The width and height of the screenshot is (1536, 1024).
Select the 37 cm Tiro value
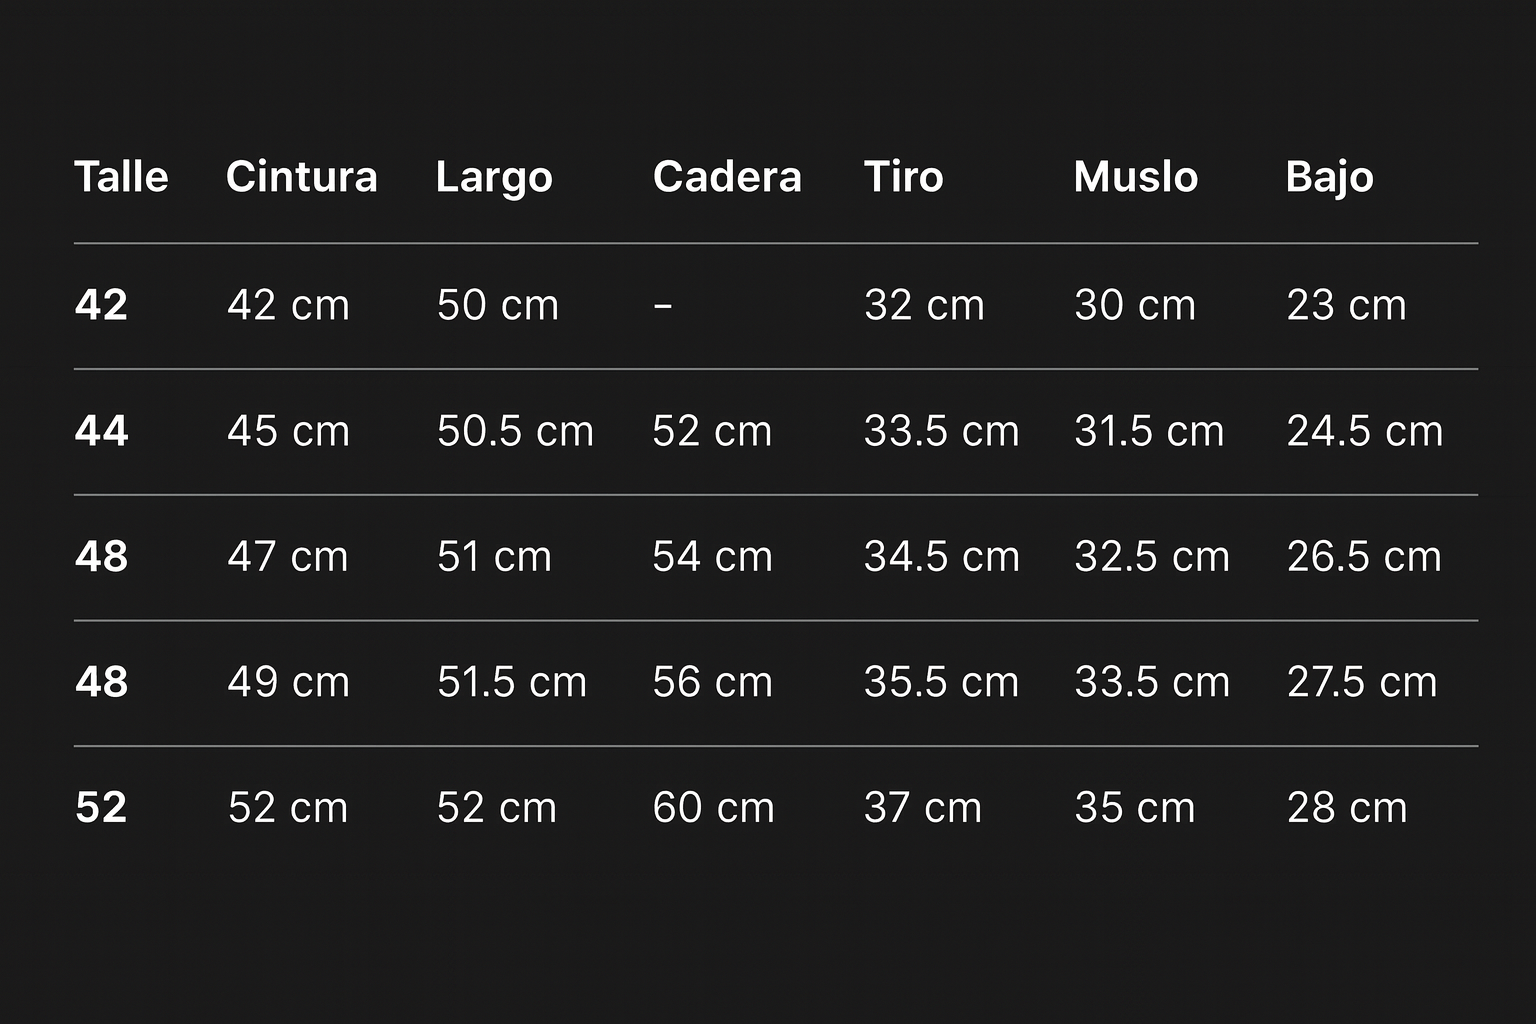pyautogui.click(x=922, y=808)
